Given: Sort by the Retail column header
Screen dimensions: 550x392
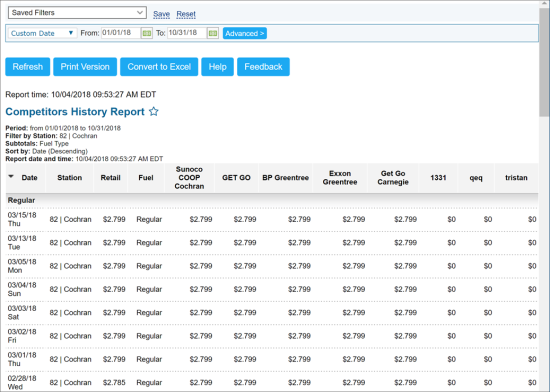Looking at the screenshot, I should (x=110, y=178).
